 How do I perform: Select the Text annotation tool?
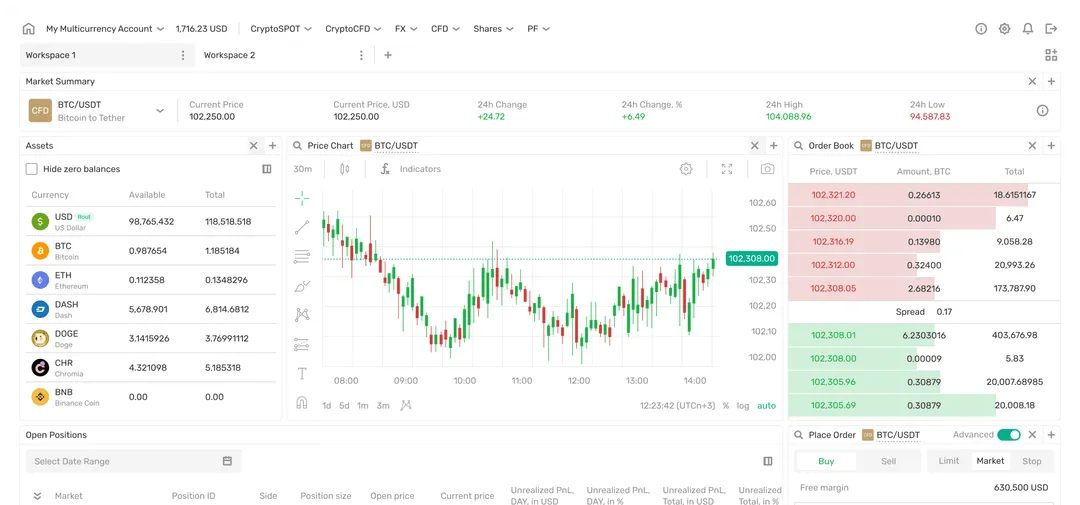[302, 373]
